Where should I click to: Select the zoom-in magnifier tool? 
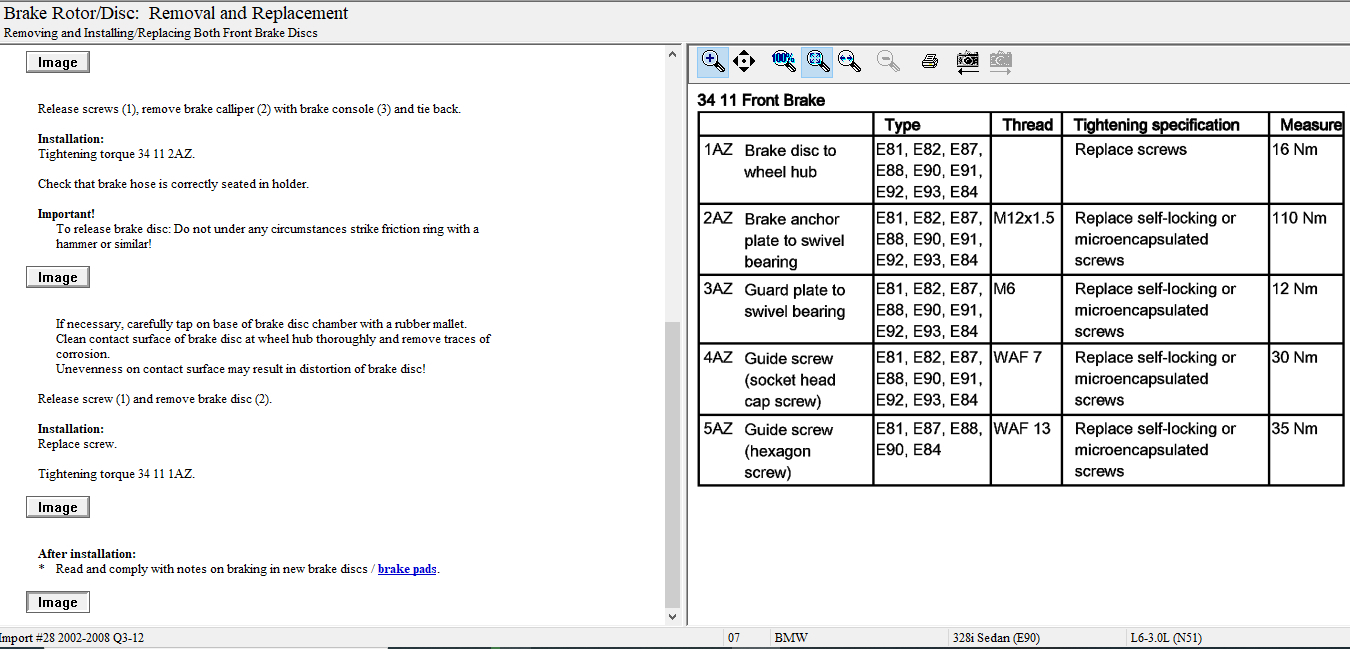coord(713,61)
